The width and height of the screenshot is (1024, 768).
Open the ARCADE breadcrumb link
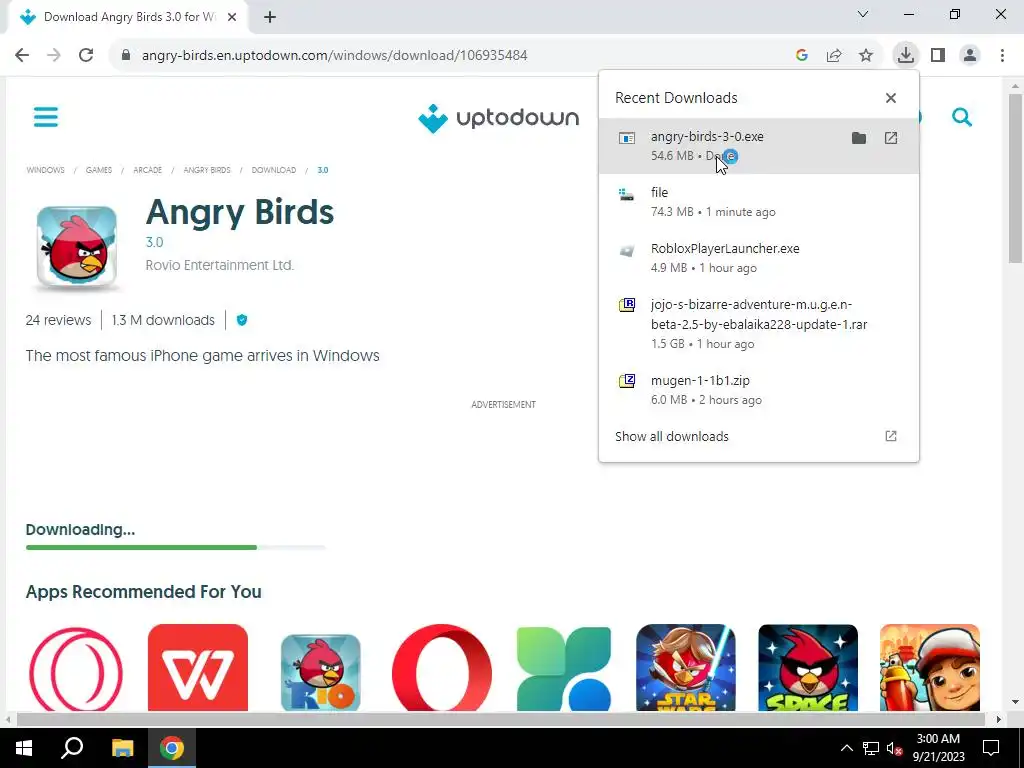pyautogui.click(x=148, y=170)
